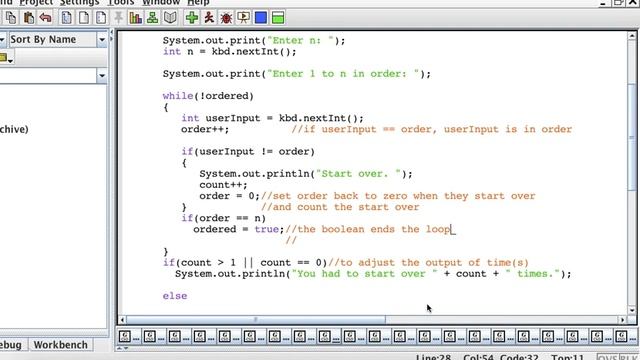Open the Project menu

pos(36,2)
